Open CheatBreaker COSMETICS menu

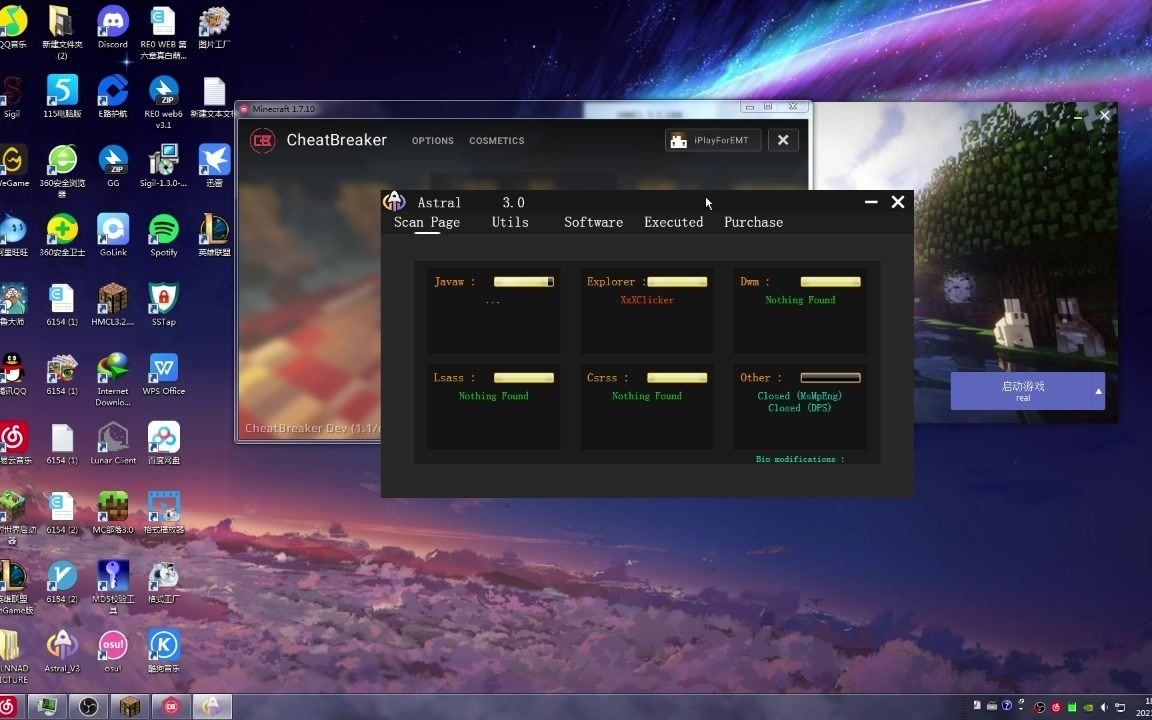pos(497,140)
